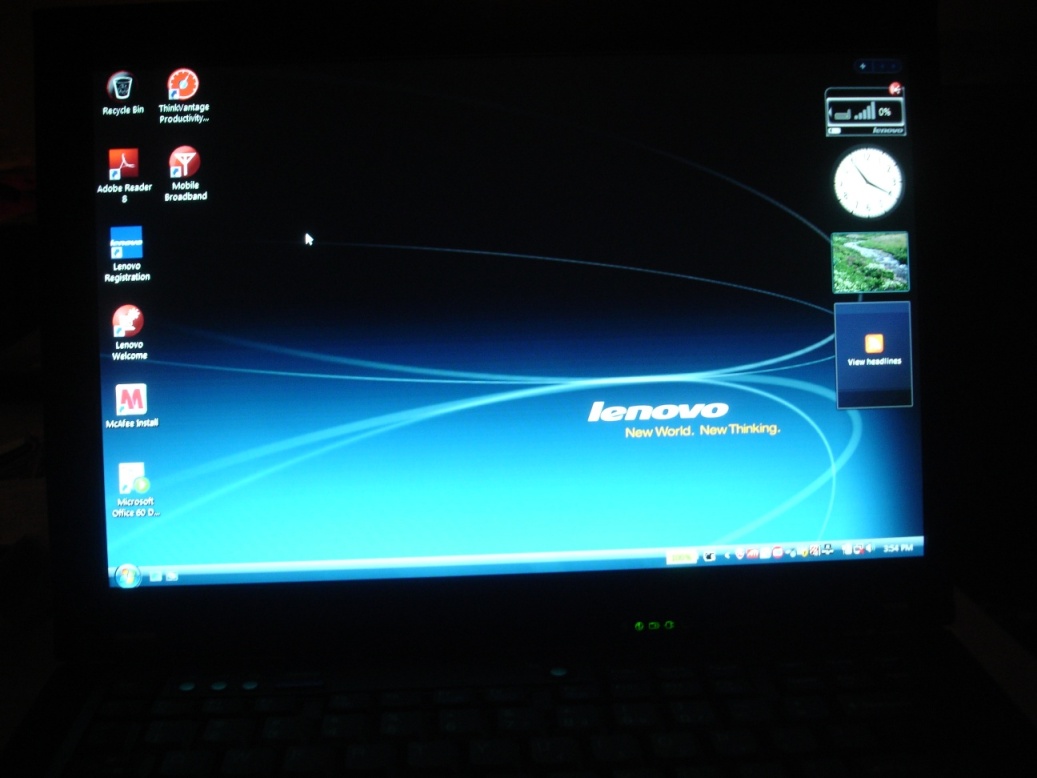This screenshot has width=1037, height=778.
Task: Open the Windows Start orb
Action: tap(127, 576)
